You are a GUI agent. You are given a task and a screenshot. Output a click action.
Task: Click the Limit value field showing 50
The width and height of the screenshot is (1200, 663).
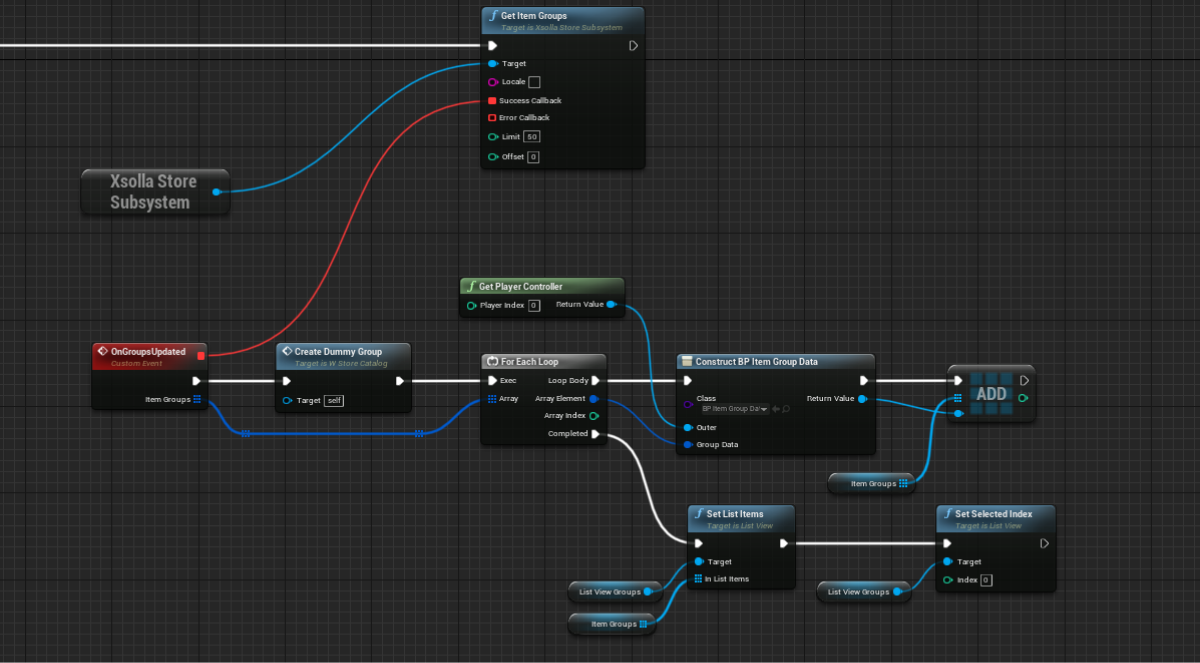click(x=532, y=136)
